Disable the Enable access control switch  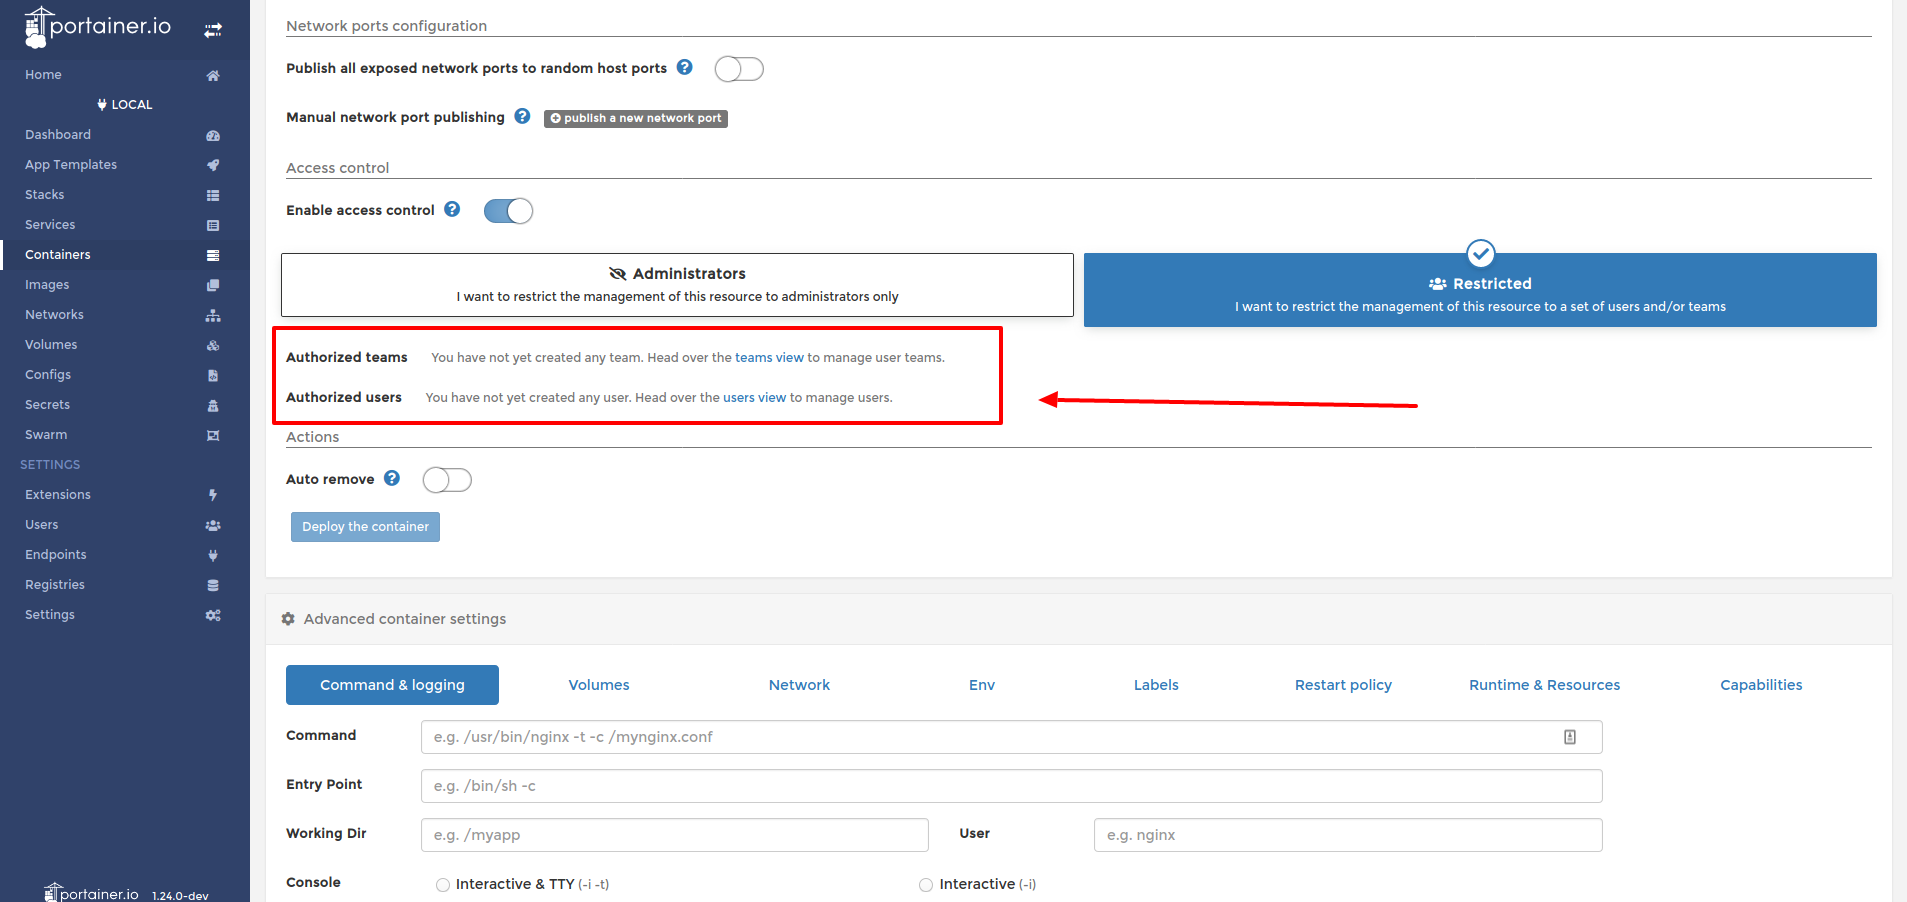(508, 210)
